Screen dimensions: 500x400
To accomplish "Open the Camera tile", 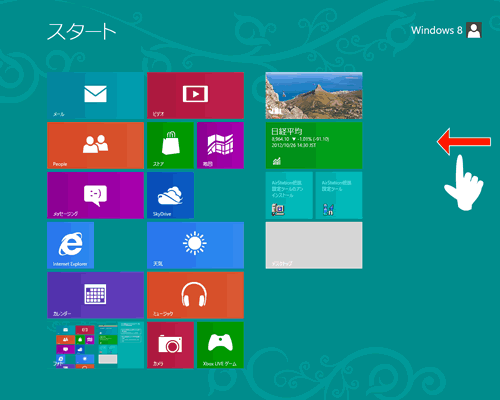I will (170, 345).
